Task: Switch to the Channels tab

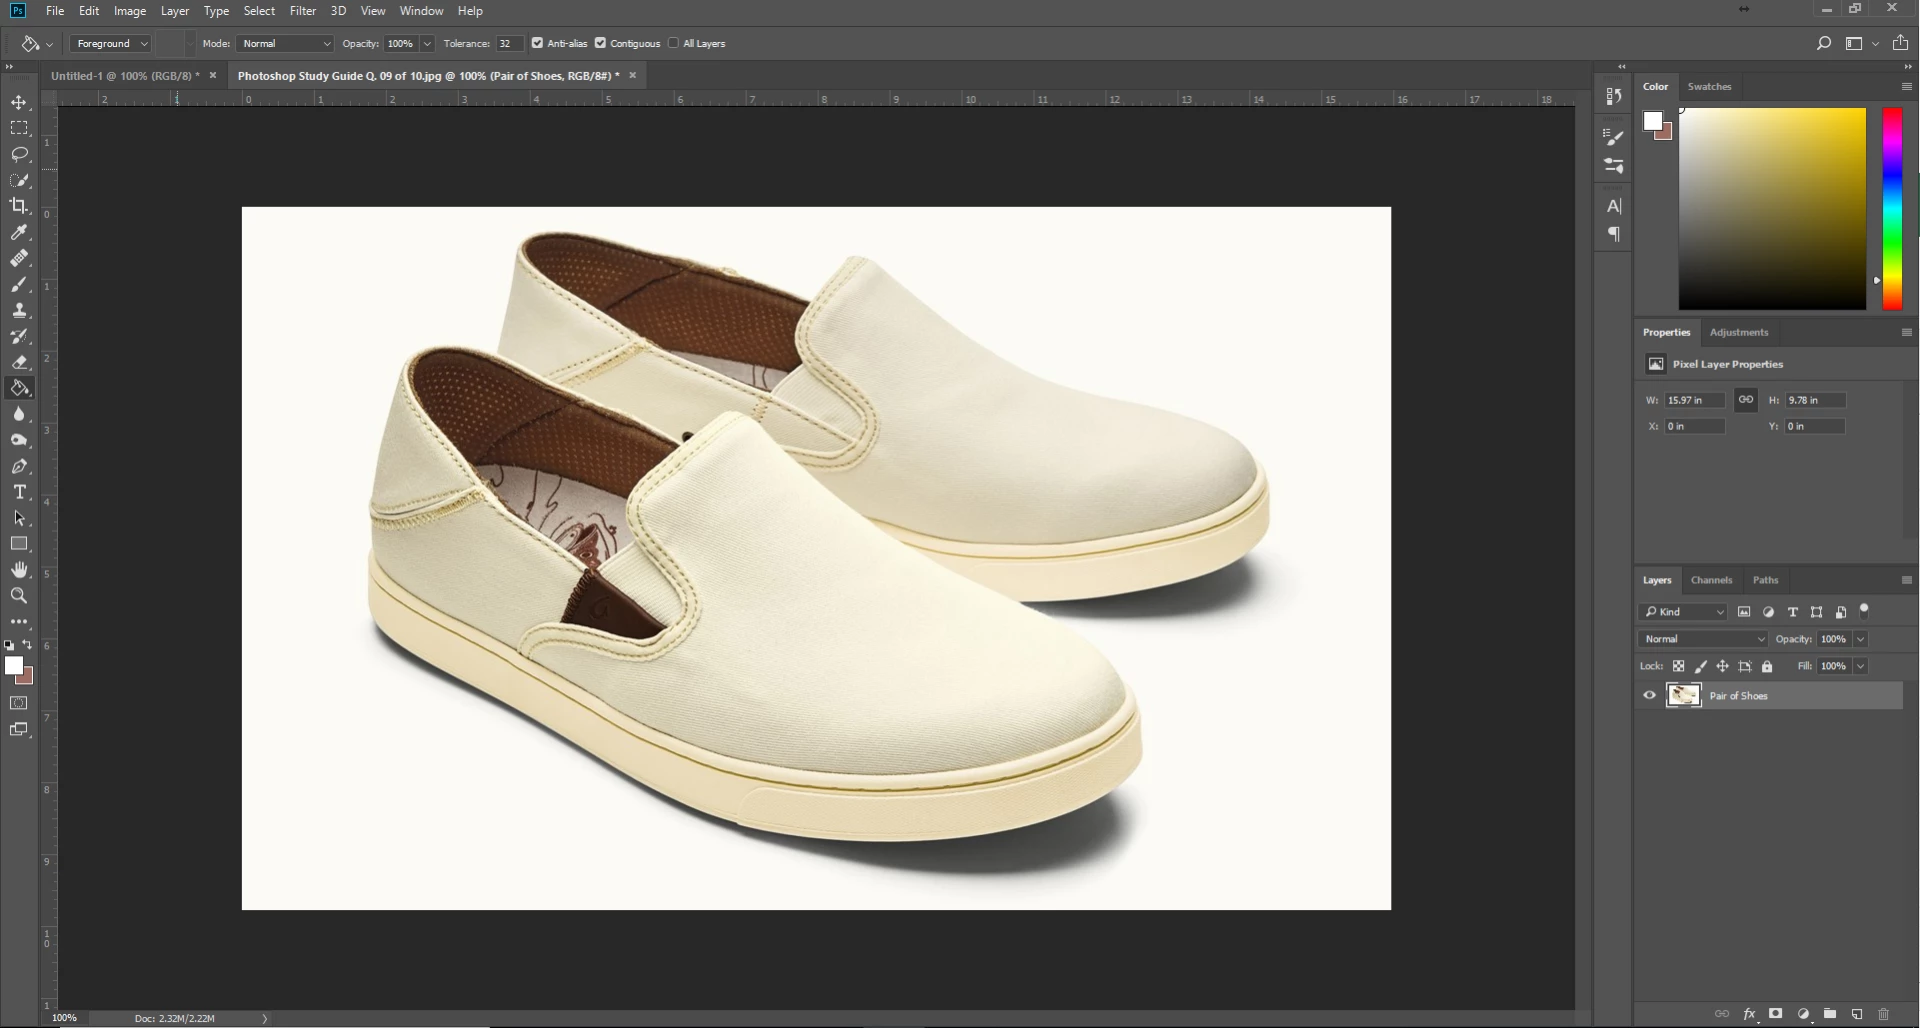Action: pyautogui.click(x=1711, y=580)
